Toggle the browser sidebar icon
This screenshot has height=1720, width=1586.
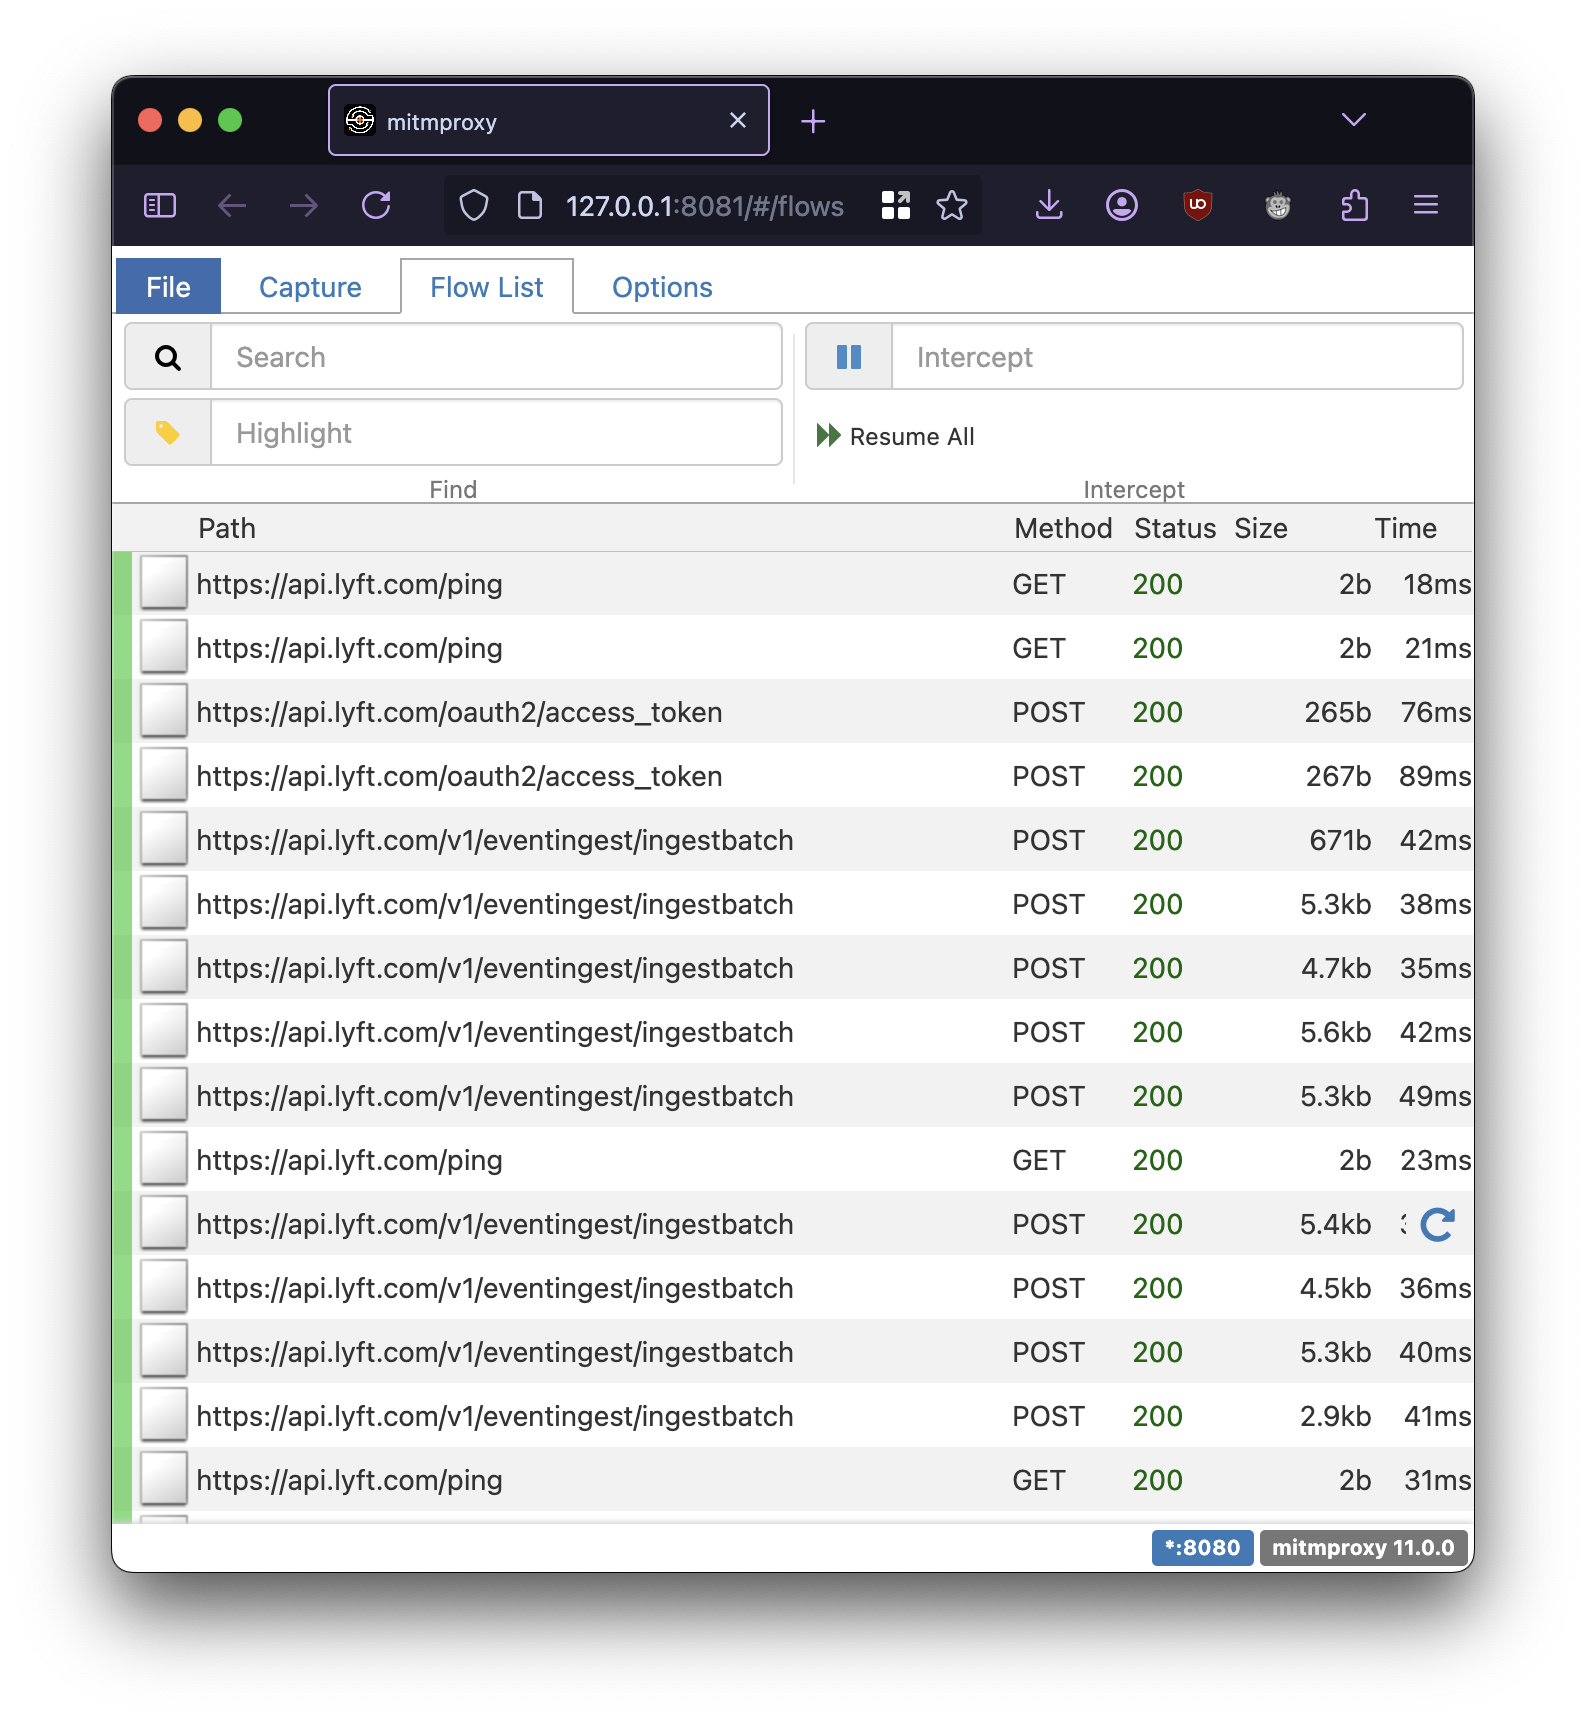(160, 205)
